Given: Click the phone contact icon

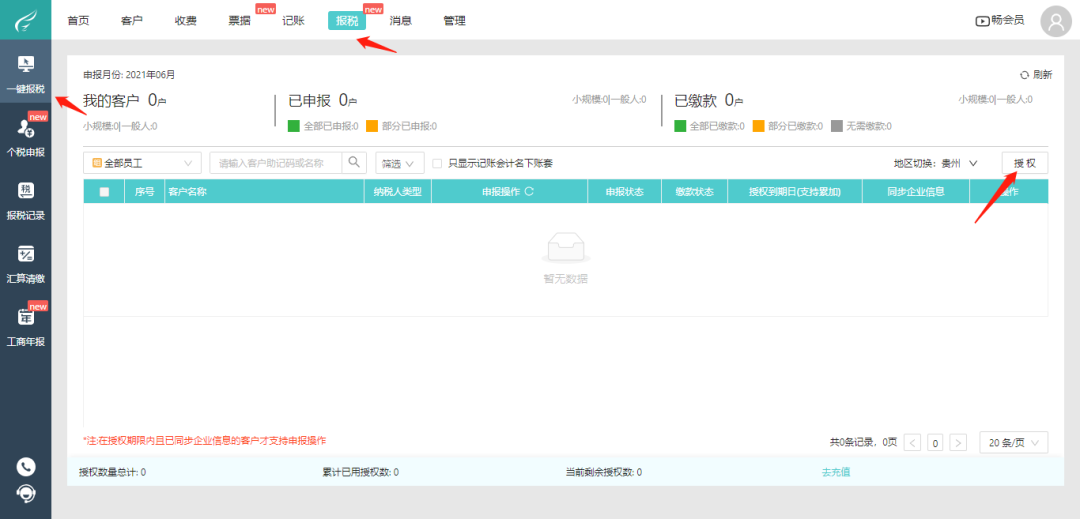Looking at the screenshot, I should (x=25, y=467).
